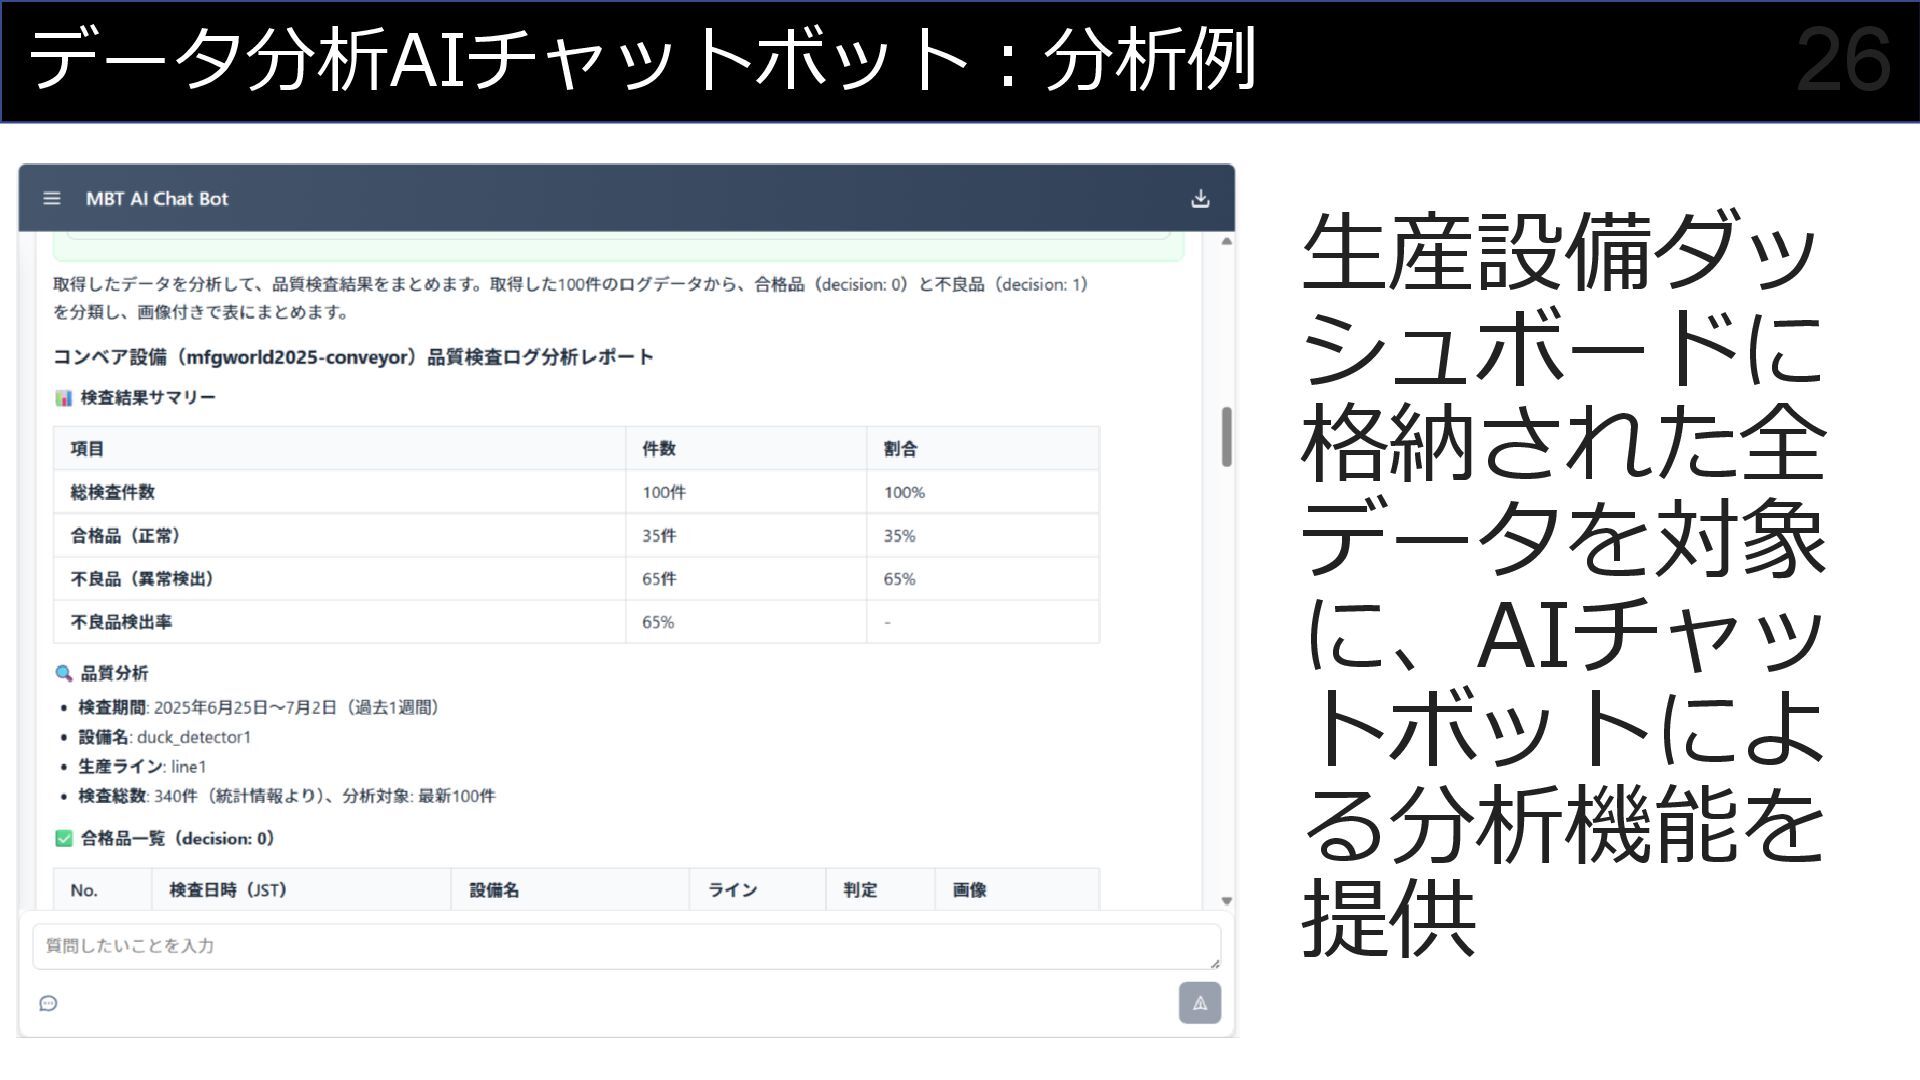This screenshot has height=1080, width=1920.
Task: Click the textarea resize handle corner
Action: click(x=1214, y=963)
